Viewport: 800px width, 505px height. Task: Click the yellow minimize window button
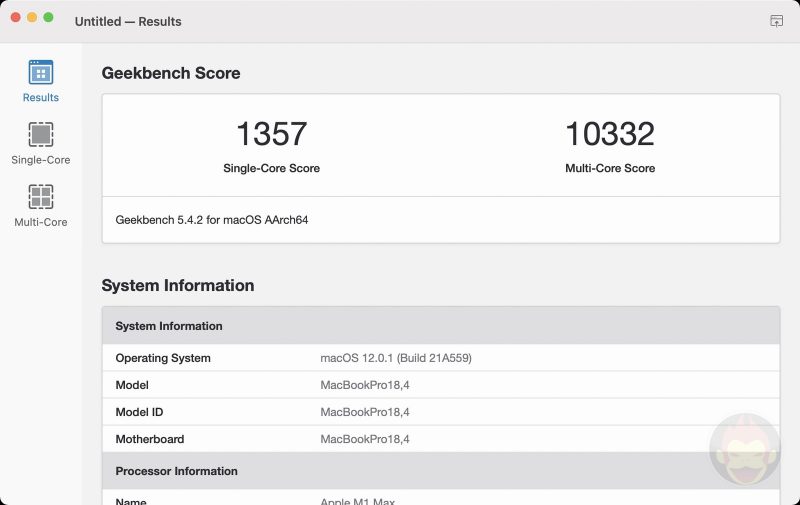[32, 17]
